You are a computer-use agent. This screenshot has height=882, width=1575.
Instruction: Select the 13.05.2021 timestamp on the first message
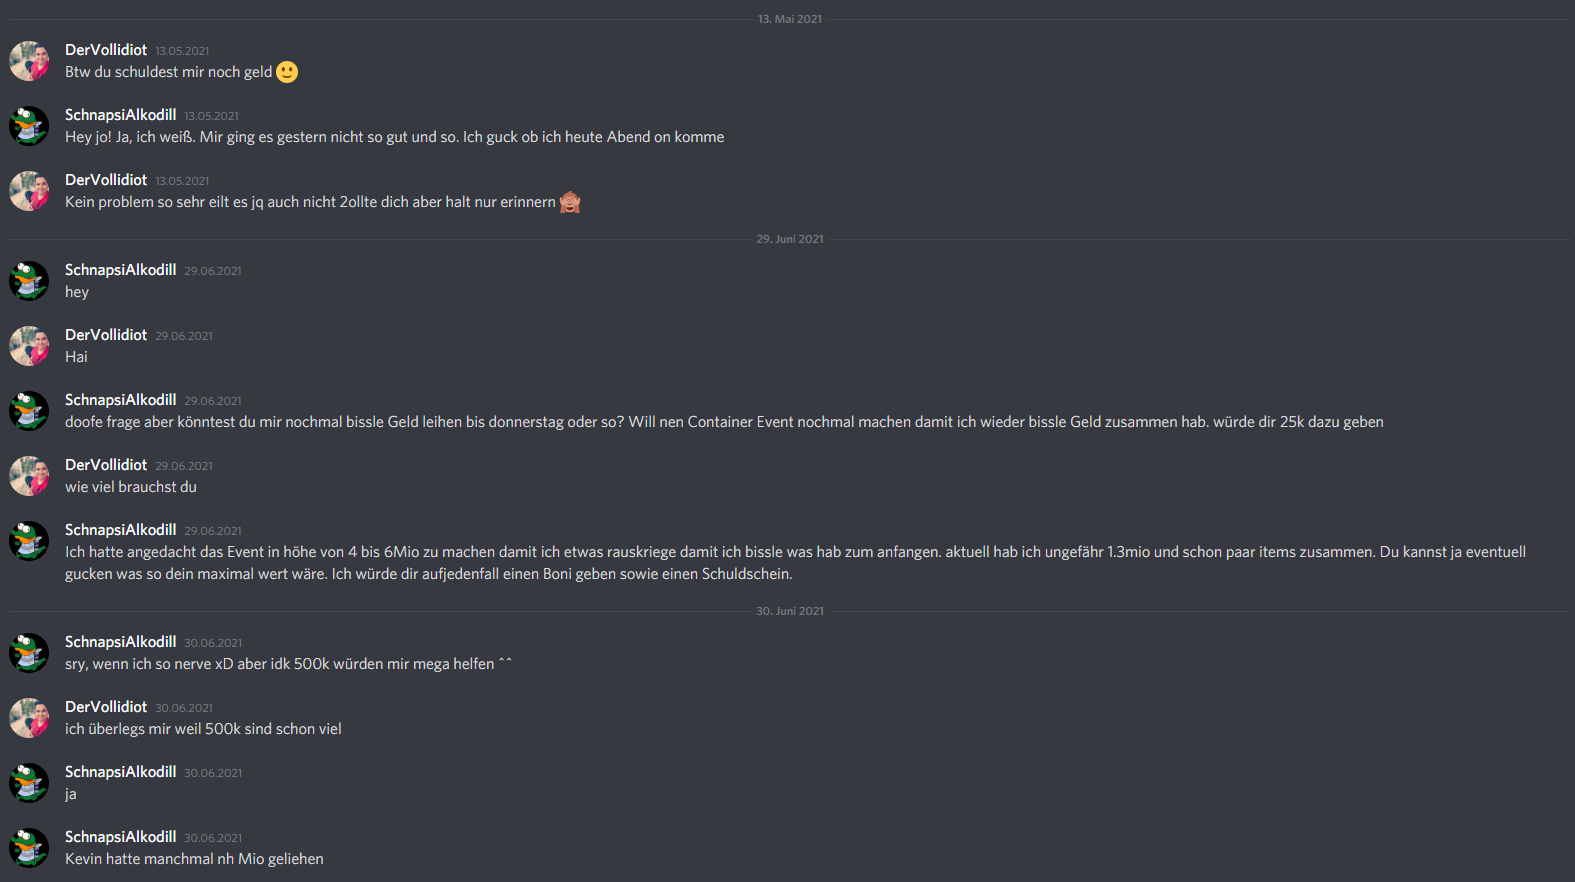click(182, 51)
